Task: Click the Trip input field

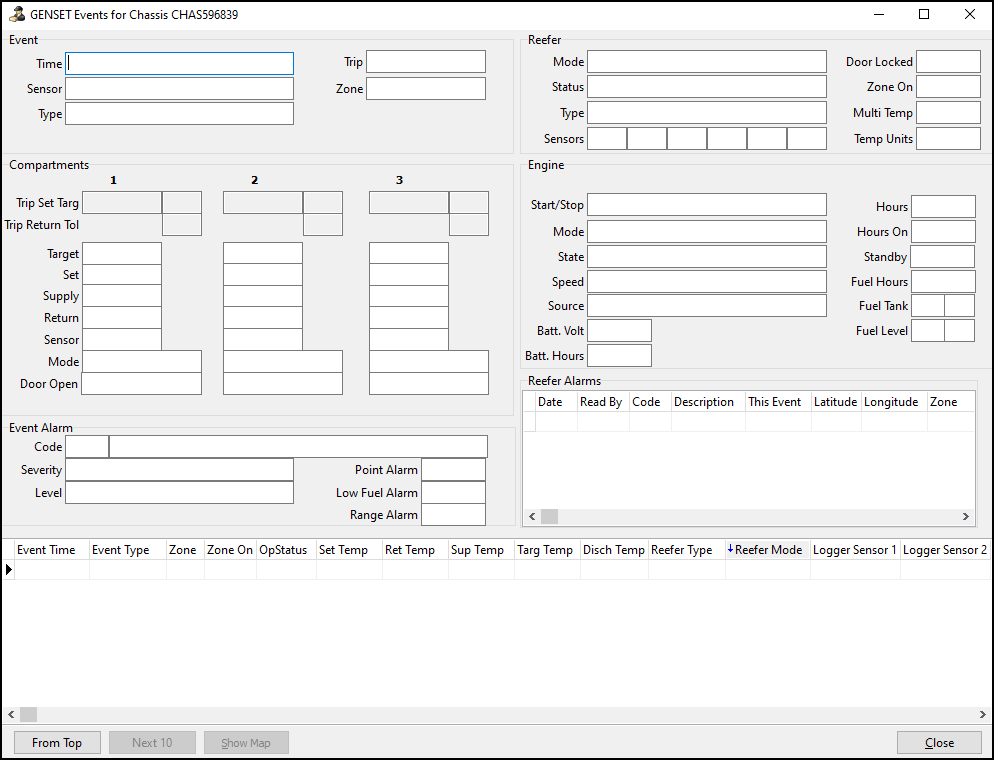Action: point(425,61)
